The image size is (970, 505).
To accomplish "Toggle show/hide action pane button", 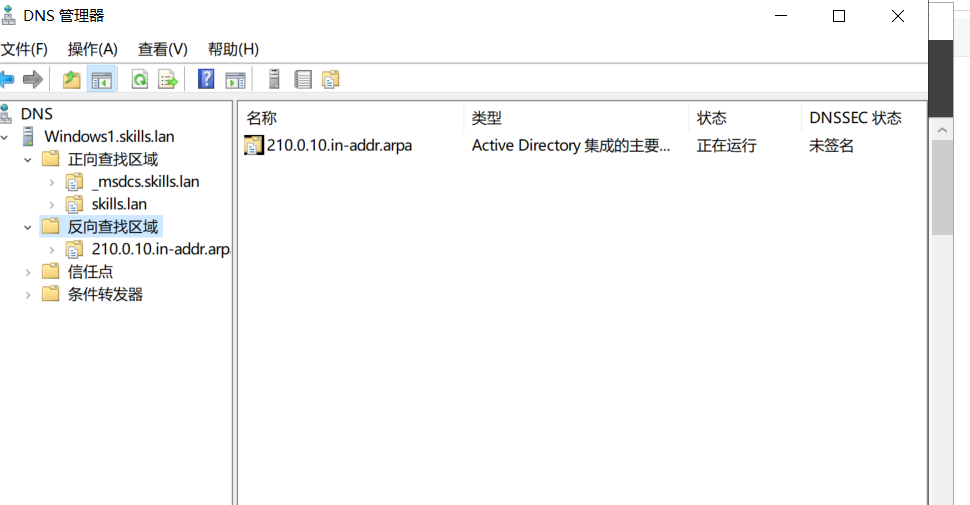I will 235,79.
